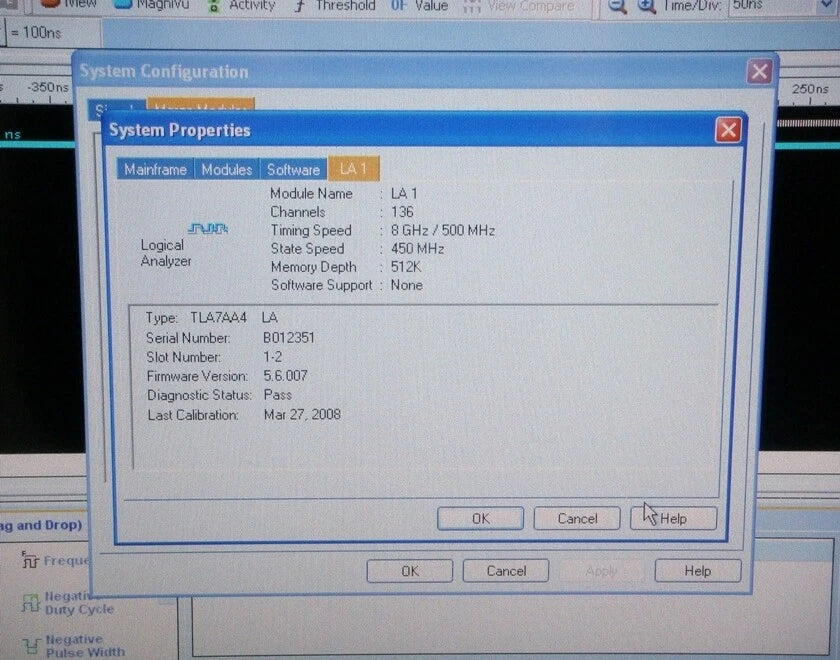Click the Channels value 136
Screen dimensions: 840x660
tap(402, 212)
